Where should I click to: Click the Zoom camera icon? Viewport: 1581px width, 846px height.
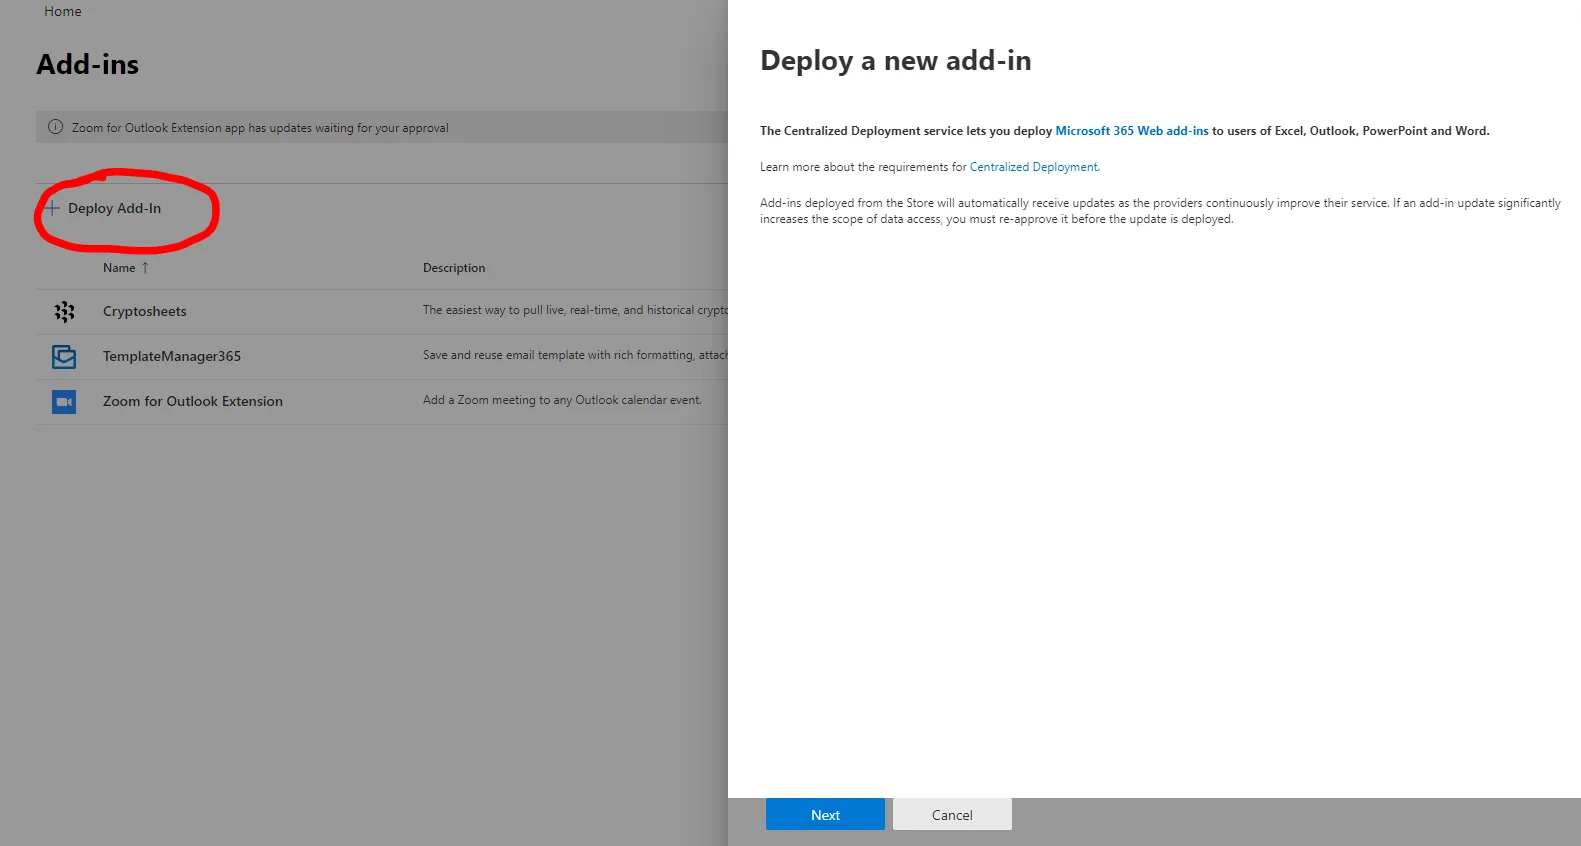pyautogui.click(x=64, y=402)
